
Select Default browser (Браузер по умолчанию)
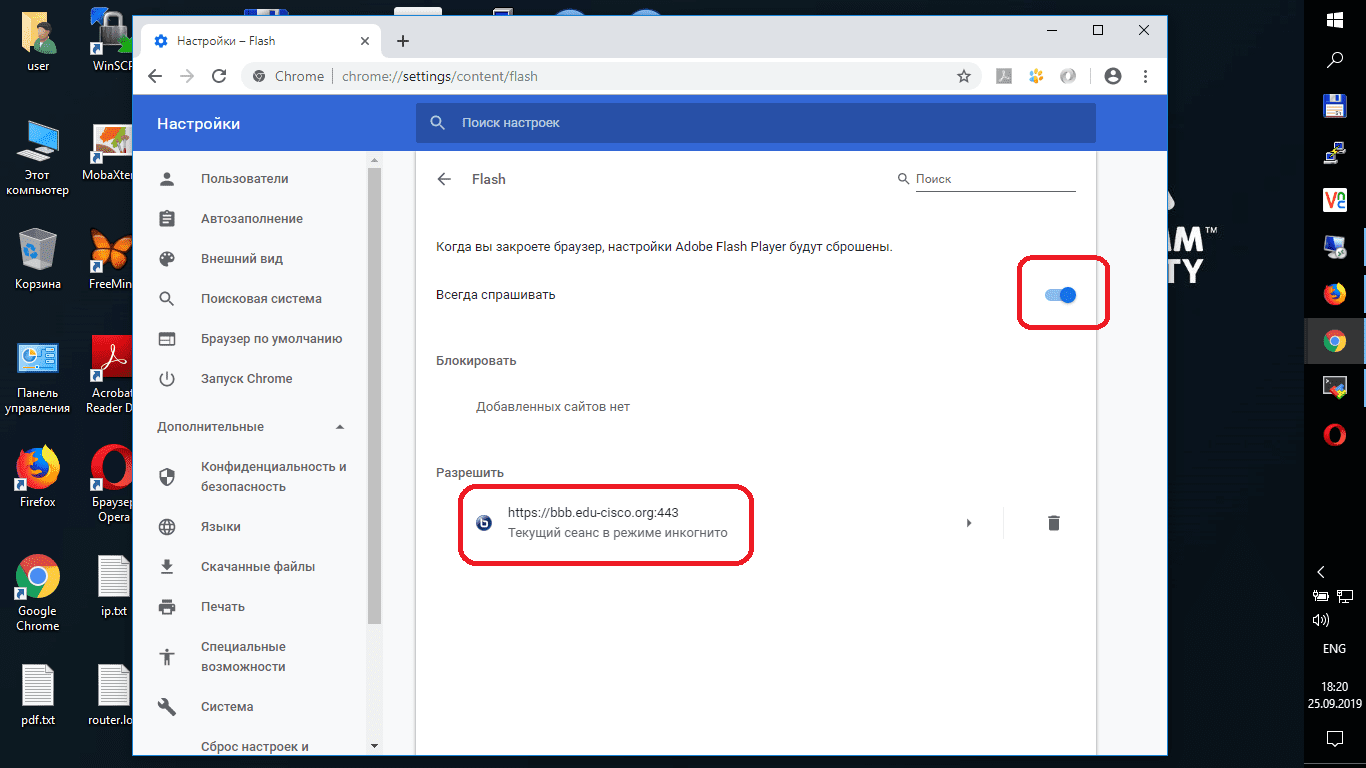271,339
